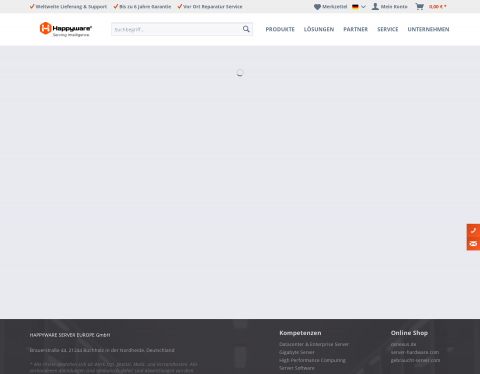Click Vor Ort Reparatur Service text
Image resolution: width=480 pixels, height=374 pixels.
pyautogui.click(x=213, y=7)
